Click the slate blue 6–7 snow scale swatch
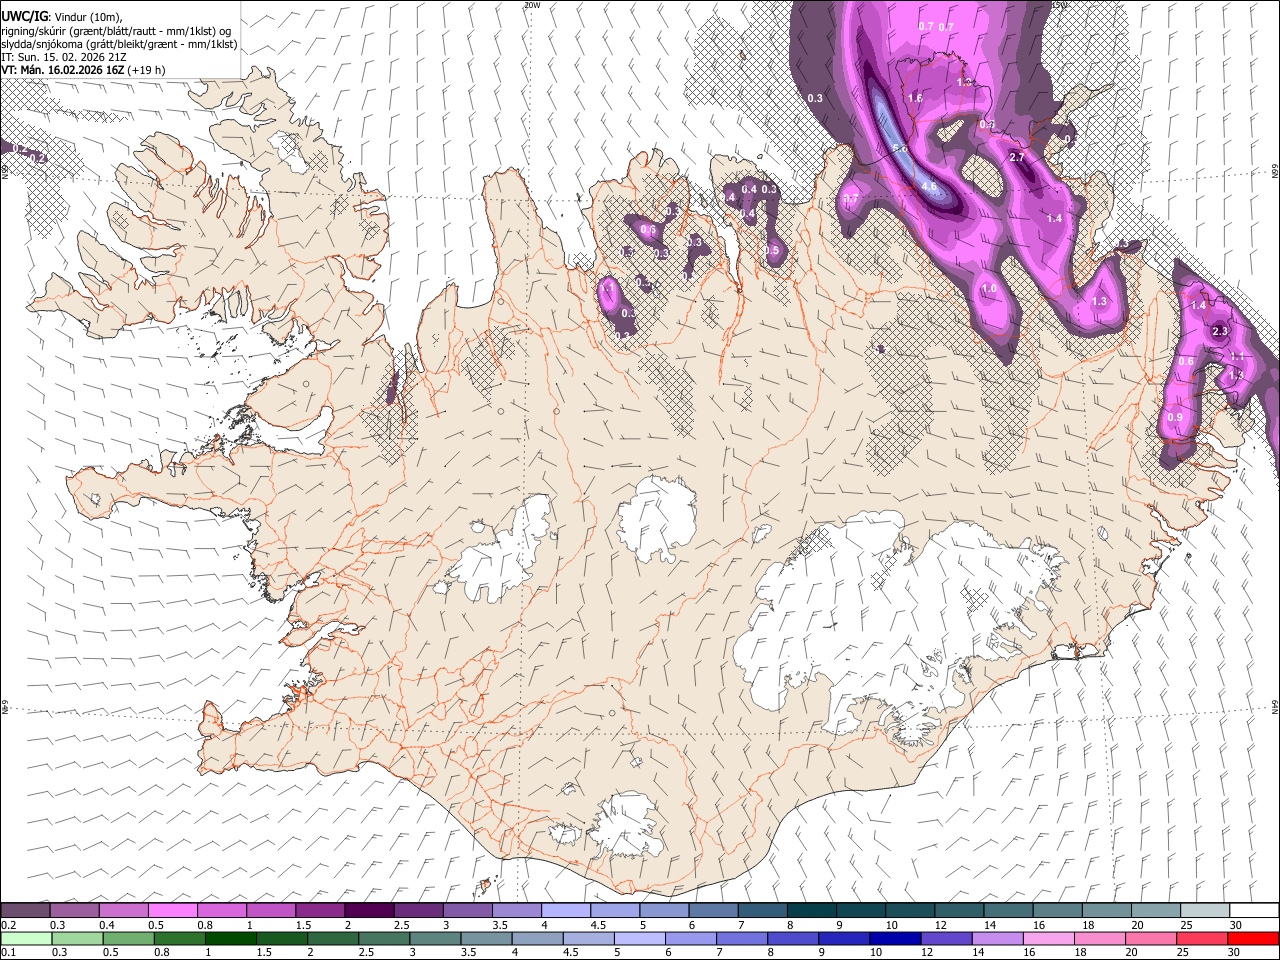1280x960 pixels. pos(712,911)
